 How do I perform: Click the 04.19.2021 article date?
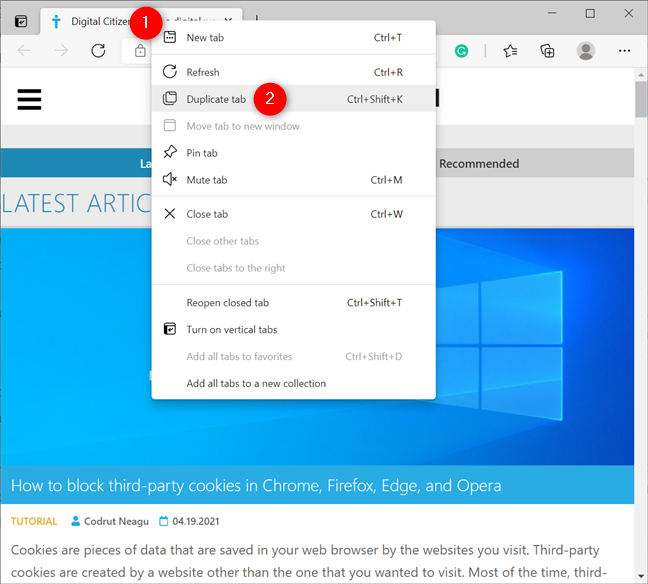tap(195, 521)
